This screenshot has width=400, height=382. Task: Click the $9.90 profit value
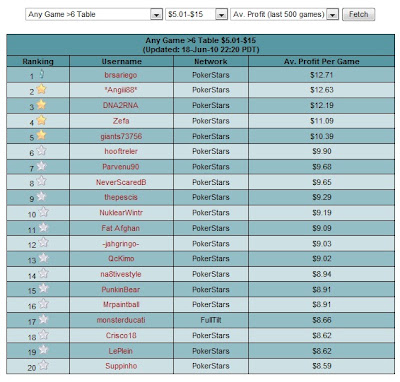click(322, 151)
